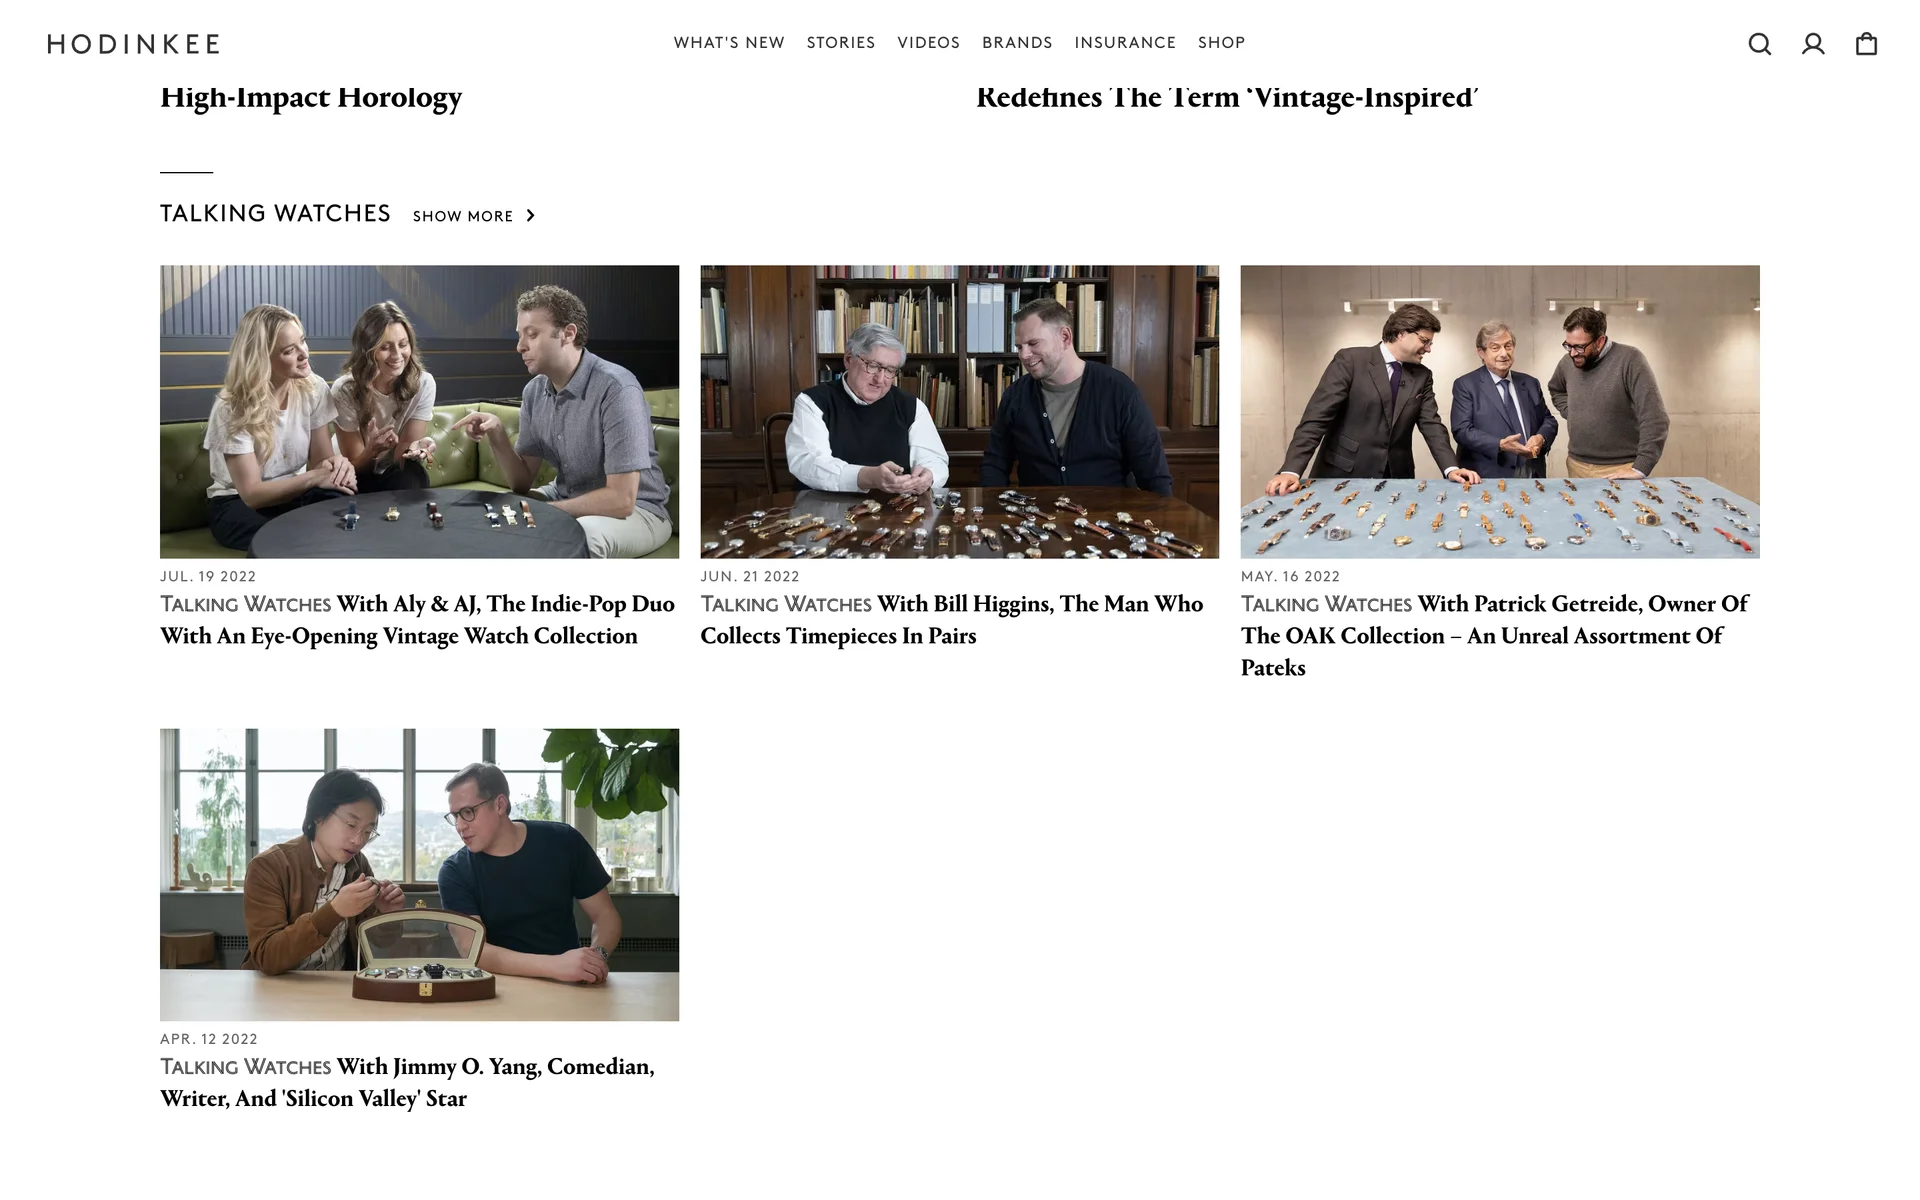Open the Jimmy O. Yang headline link
Image resolution: width=1920 pixels, height=1200 pixels.
click(408, 1083)
